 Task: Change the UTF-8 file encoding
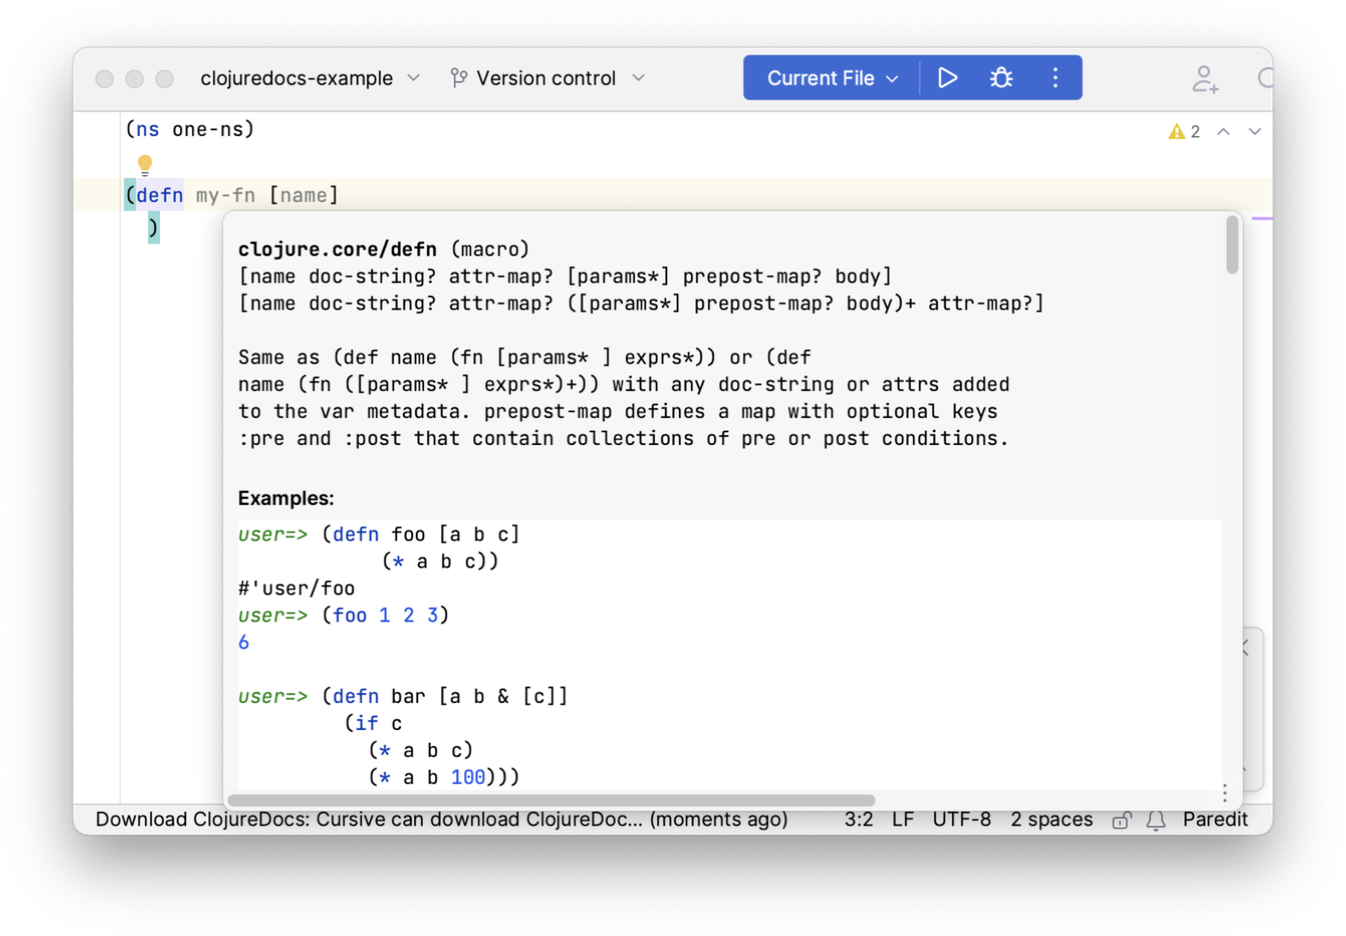[961, 819]
